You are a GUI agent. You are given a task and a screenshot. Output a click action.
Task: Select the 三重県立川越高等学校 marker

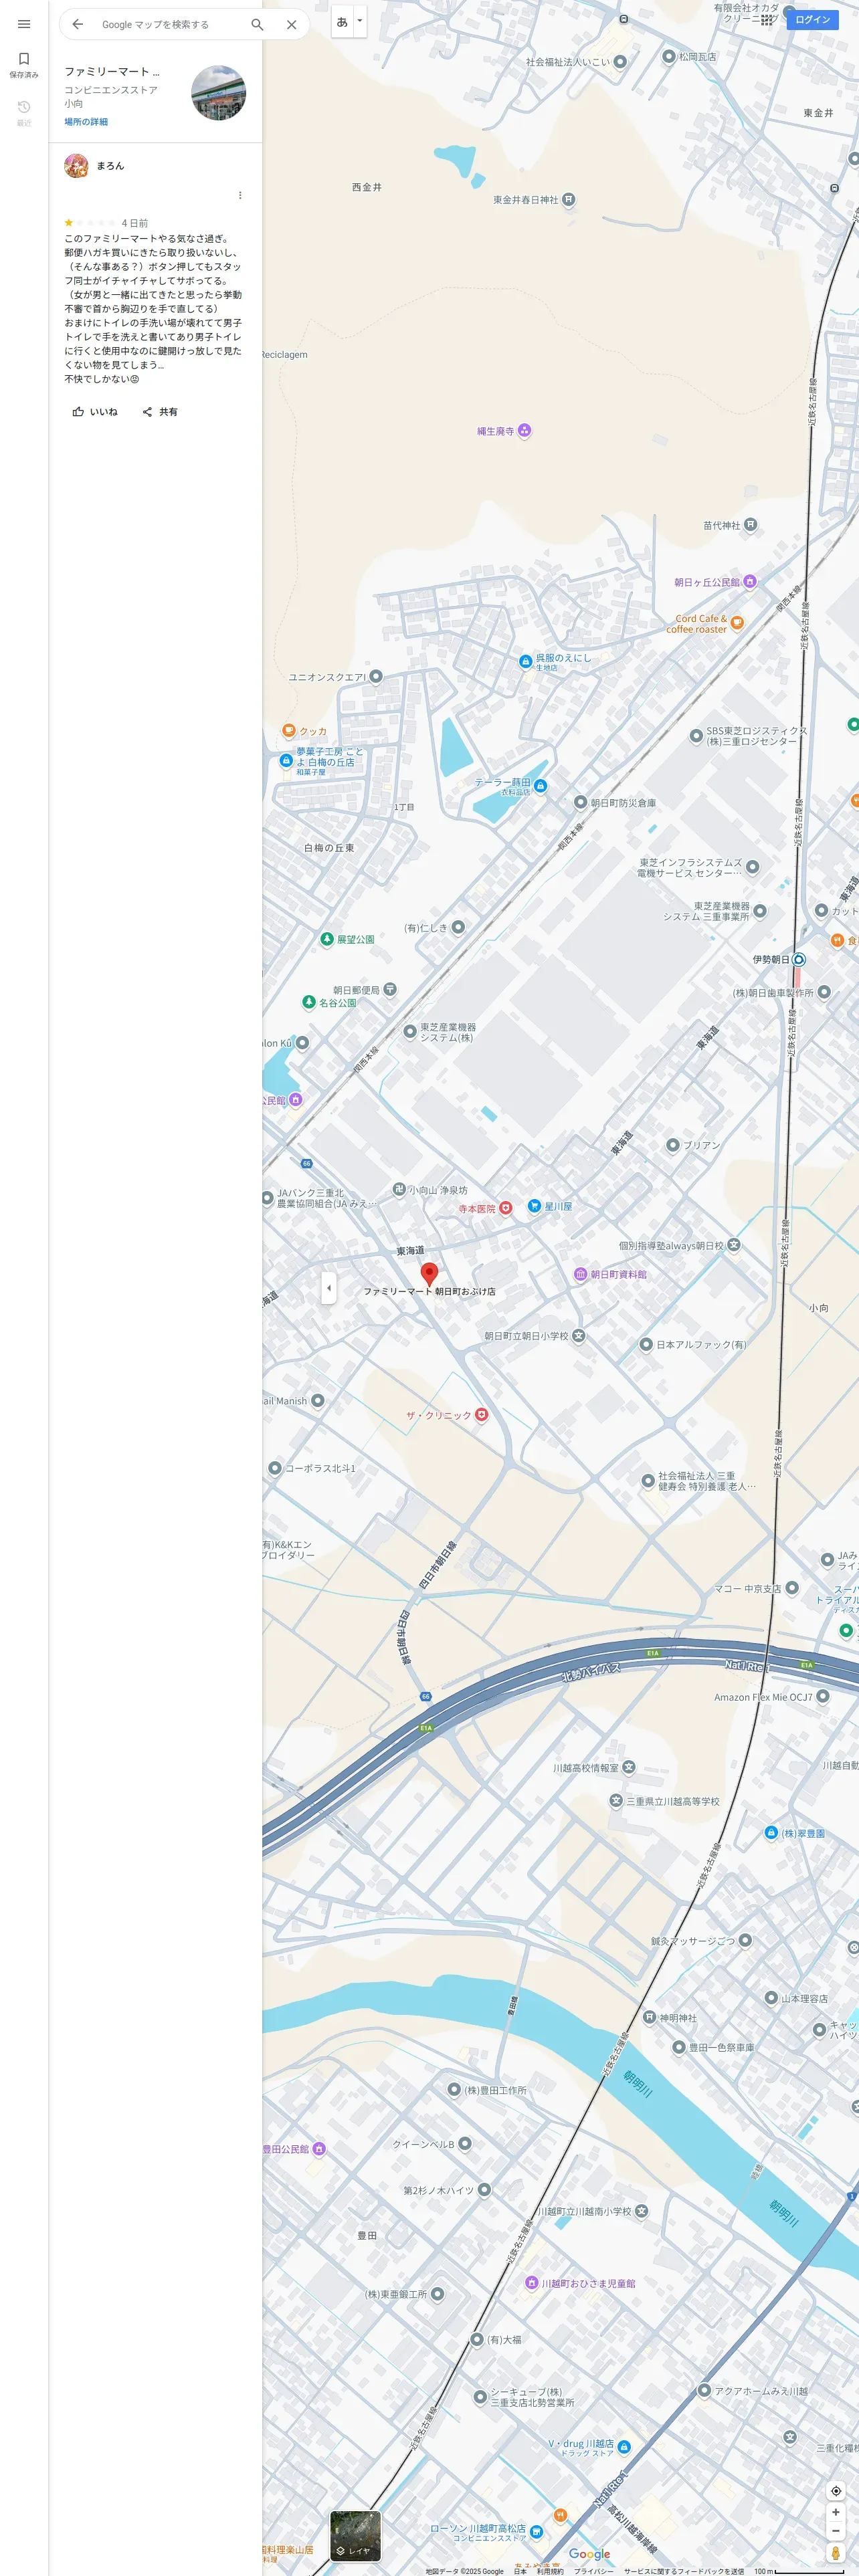point(616,1801)
